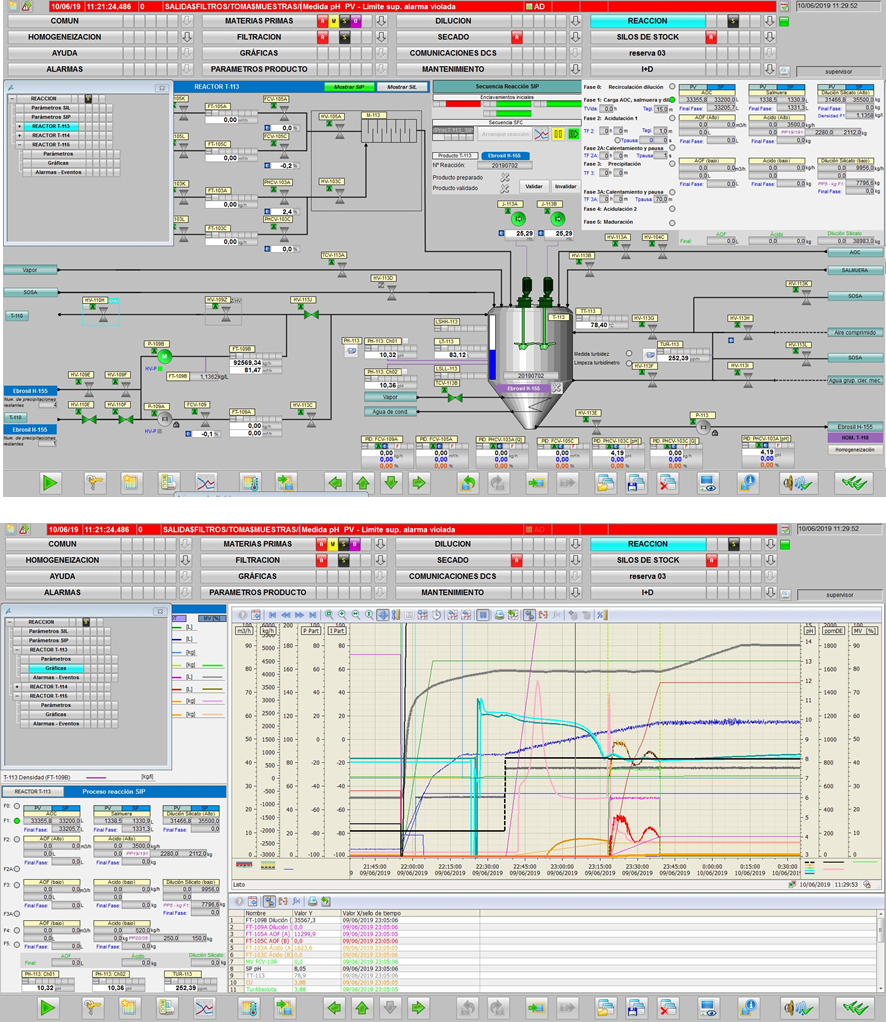Click thermometer icon in reactor diagram toolbar
The height and width of the screenshot is (1022, 886).
(x=251, y=483)
